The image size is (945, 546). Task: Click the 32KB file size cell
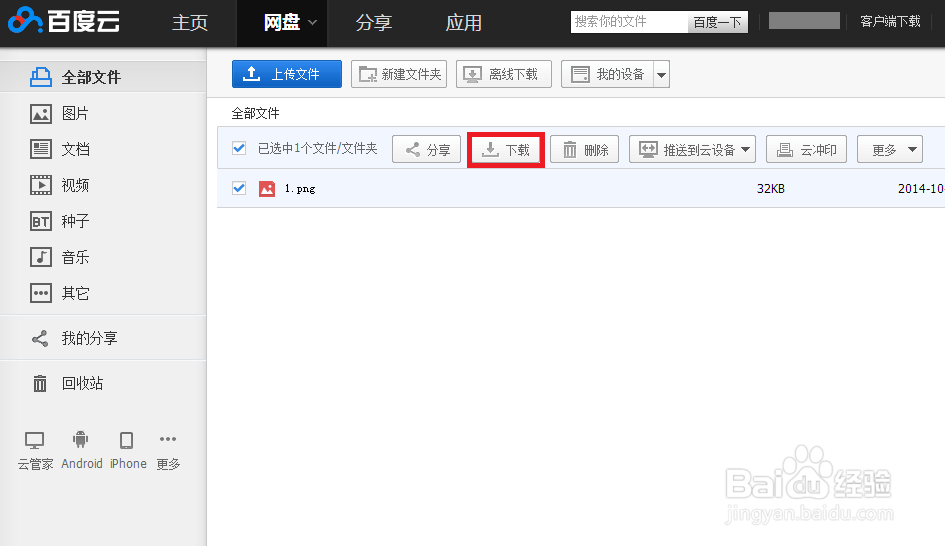click(x=771, y=189)
